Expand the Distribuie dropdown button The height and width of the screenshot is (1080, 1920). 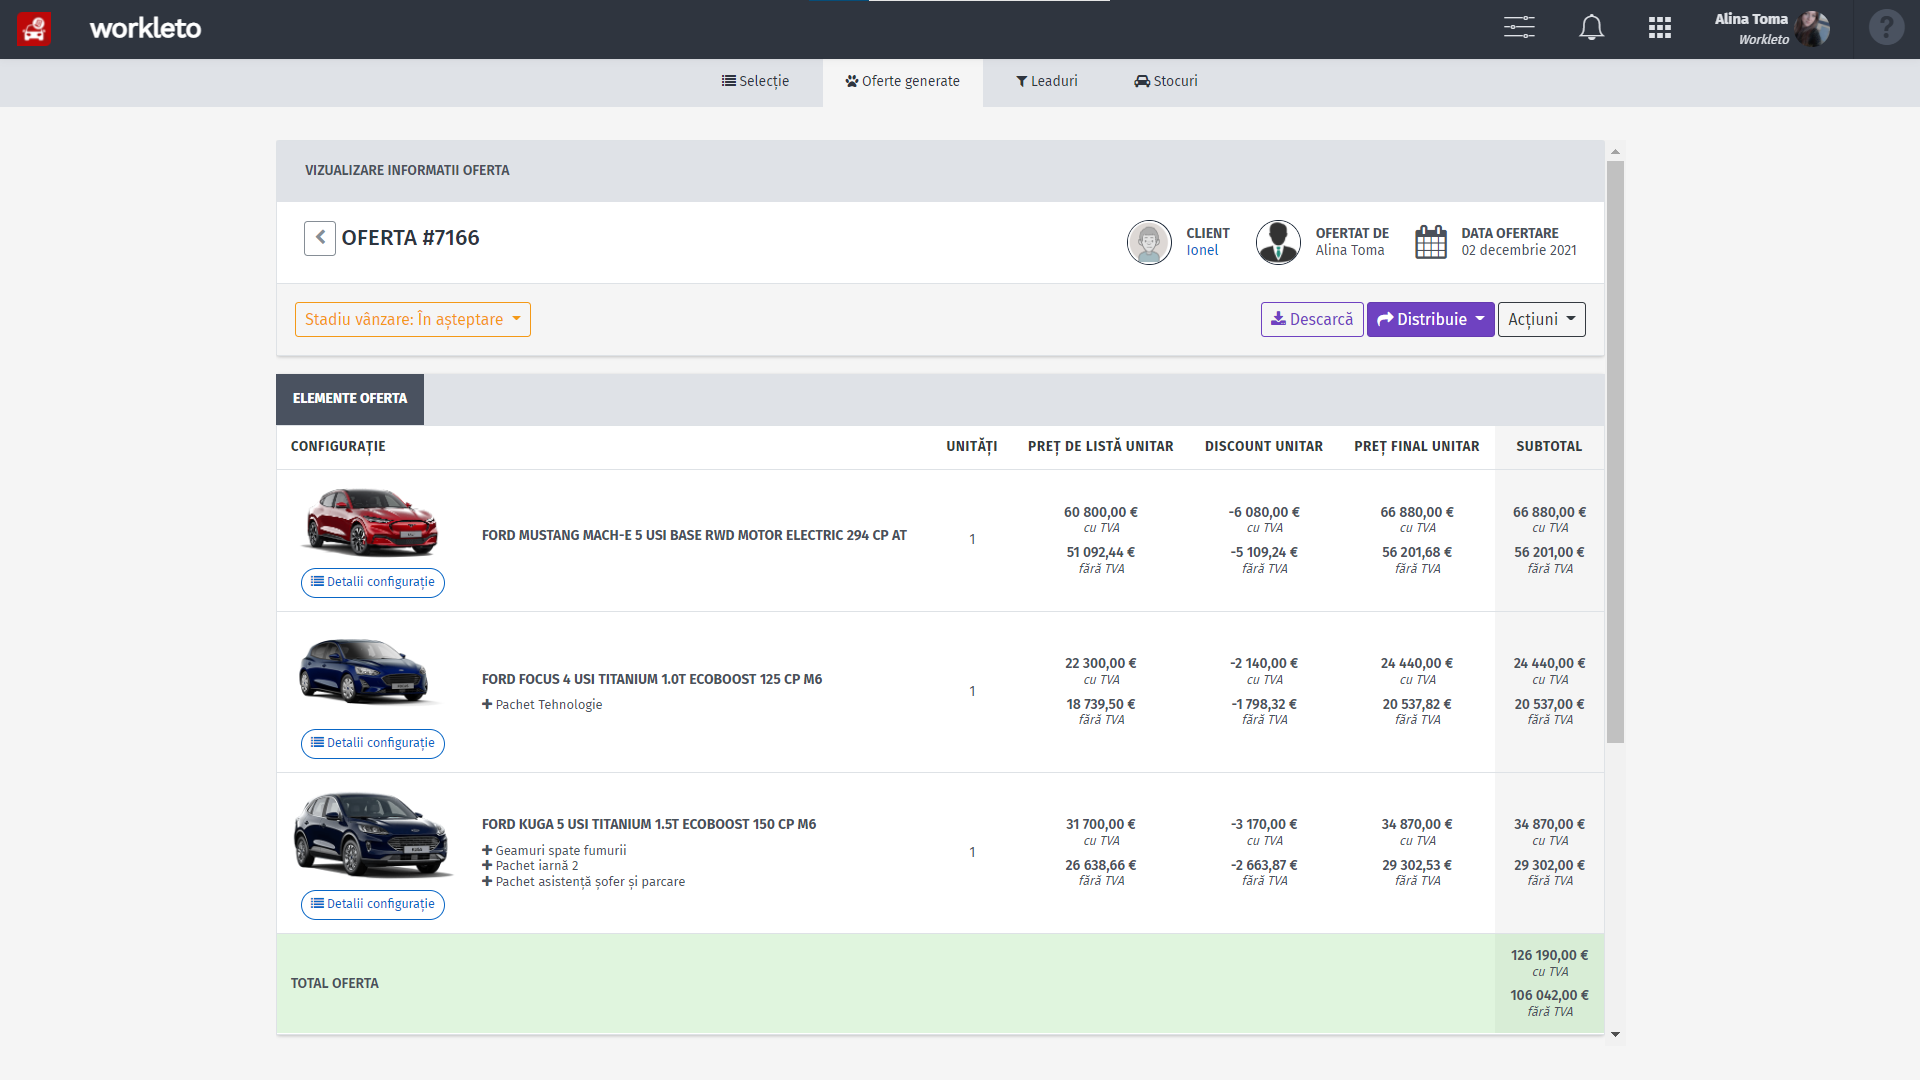[1430, 320]
